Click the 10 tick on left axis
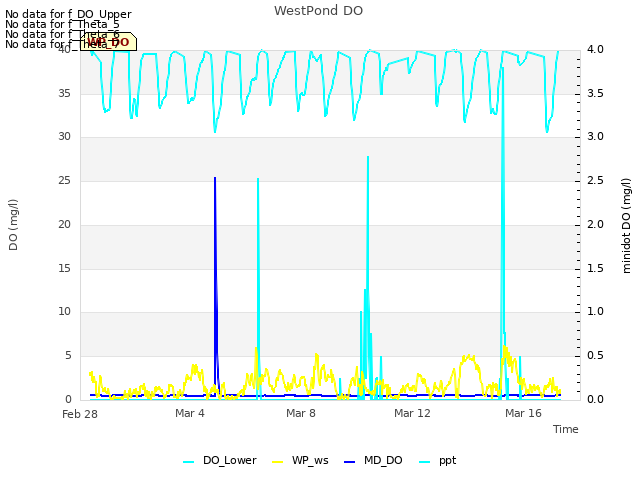 tap(64, 312)
